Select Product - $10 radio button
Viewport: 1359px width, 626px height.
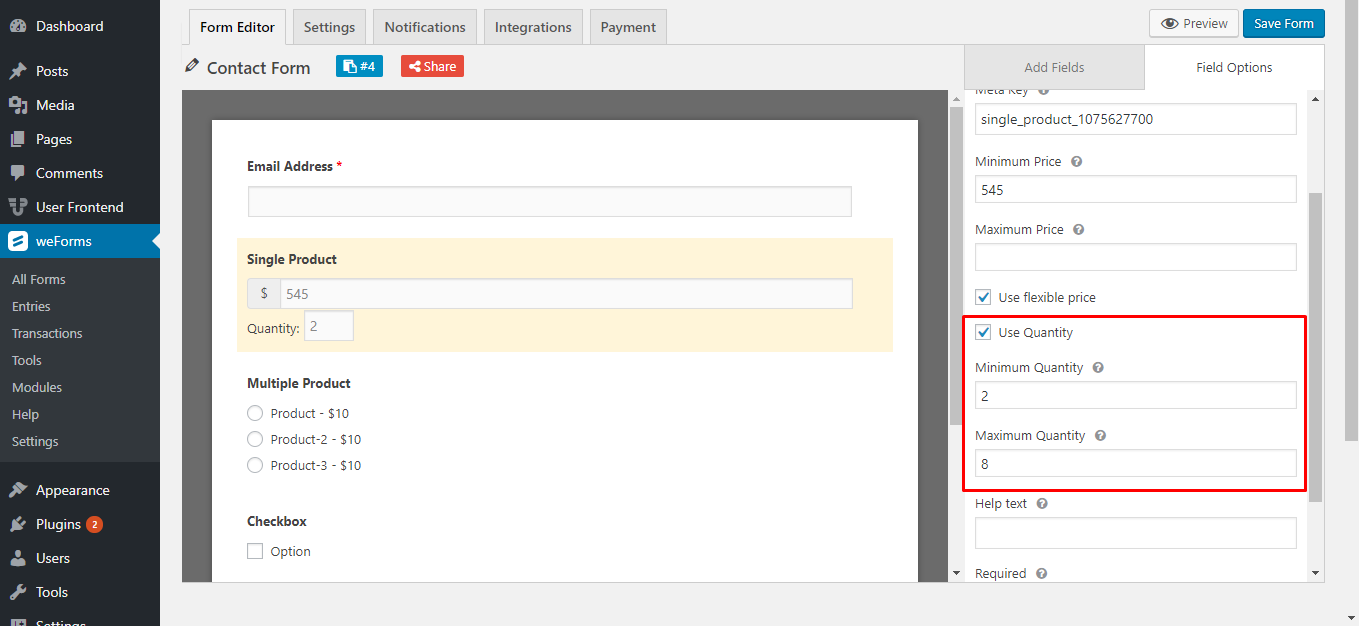pos(255,413)
